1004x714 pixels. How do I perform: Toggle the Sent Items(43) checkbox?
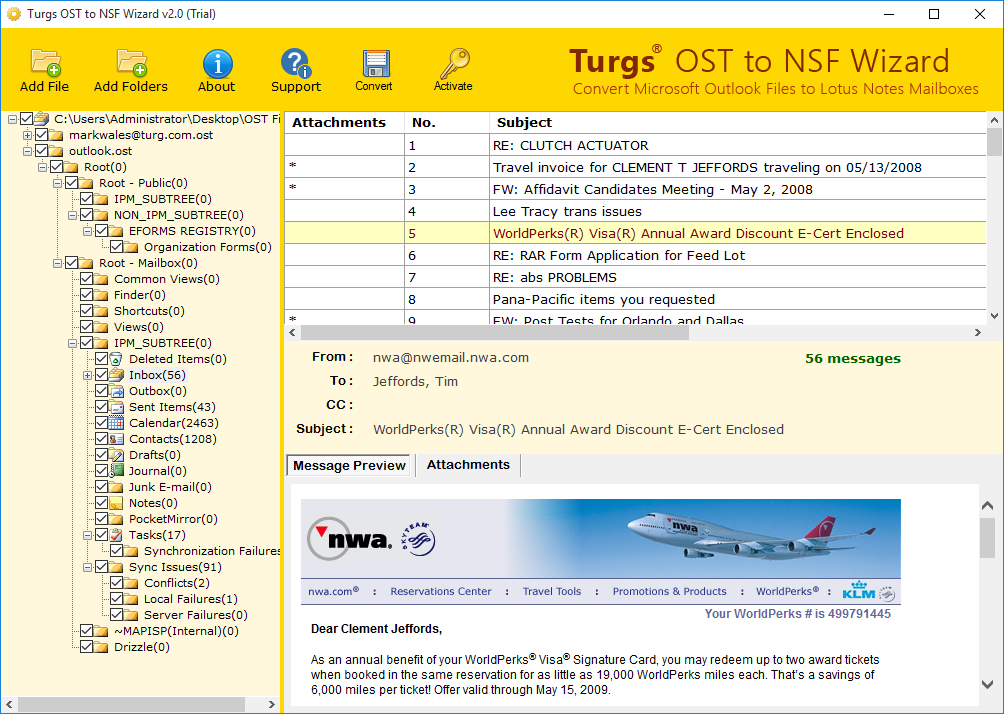point(102,407)
